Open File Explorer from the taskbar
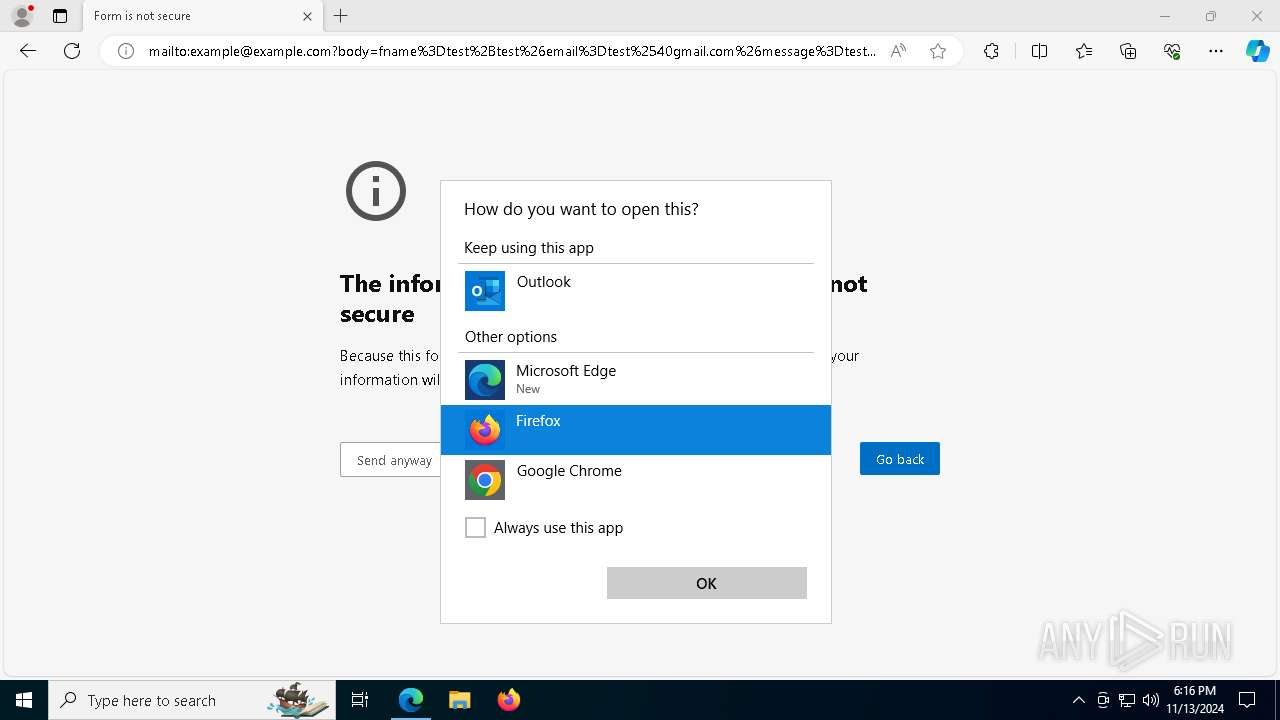This screenshot has height=720, width=1280. click(x=459, y=700)
